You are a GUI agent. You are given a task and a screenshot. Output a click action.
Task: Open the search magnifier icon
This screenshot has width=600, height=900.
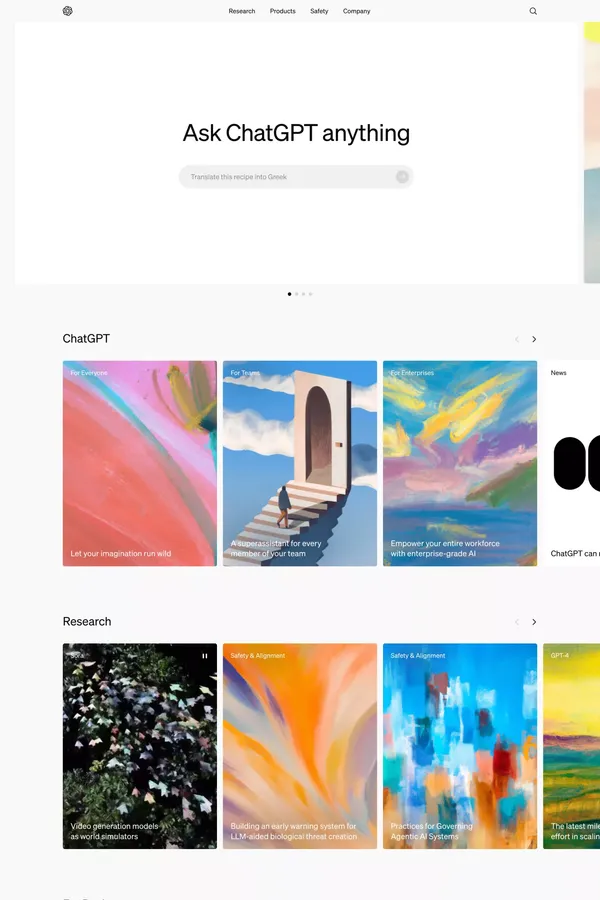pyautogui.click(x=533, y=11)
